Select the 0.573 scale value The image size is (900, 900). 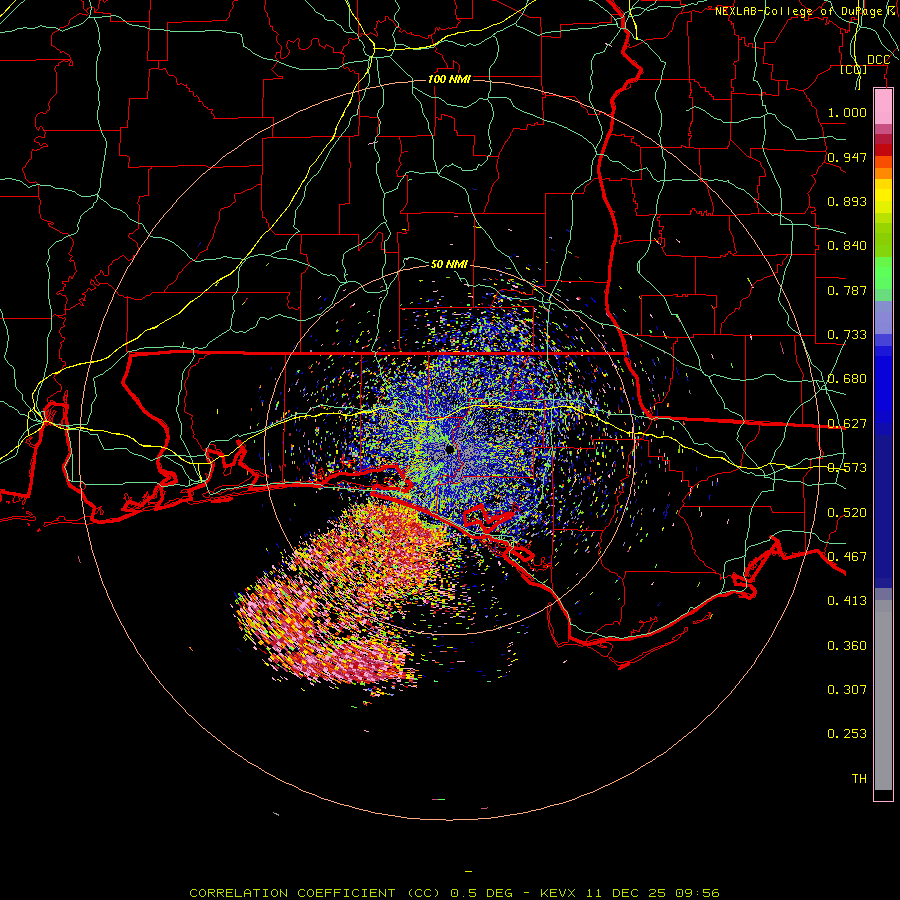point(847,467)
